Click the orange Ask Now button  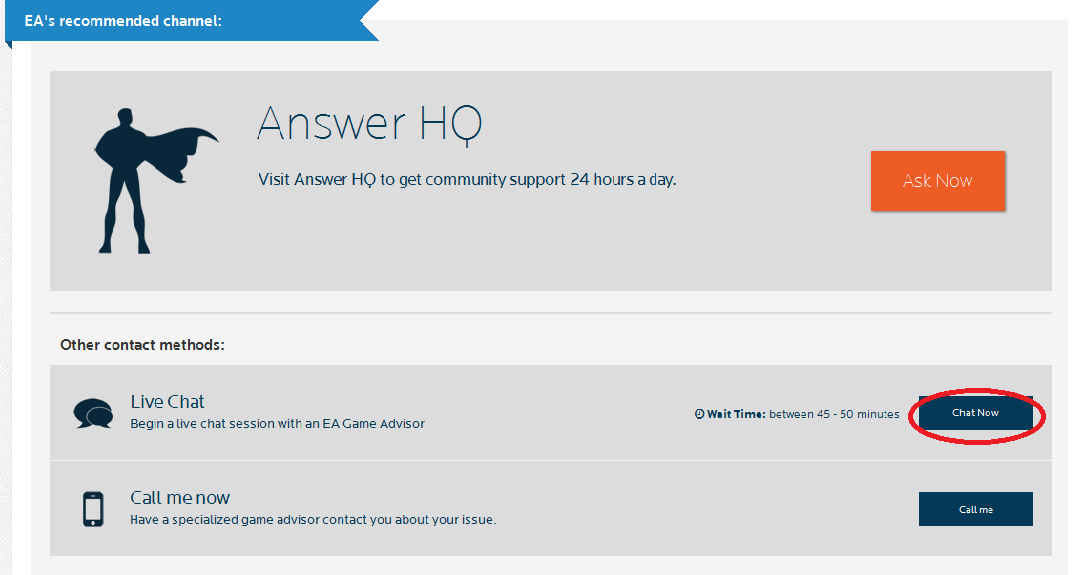pyautogui.click(x=937, y=181)
